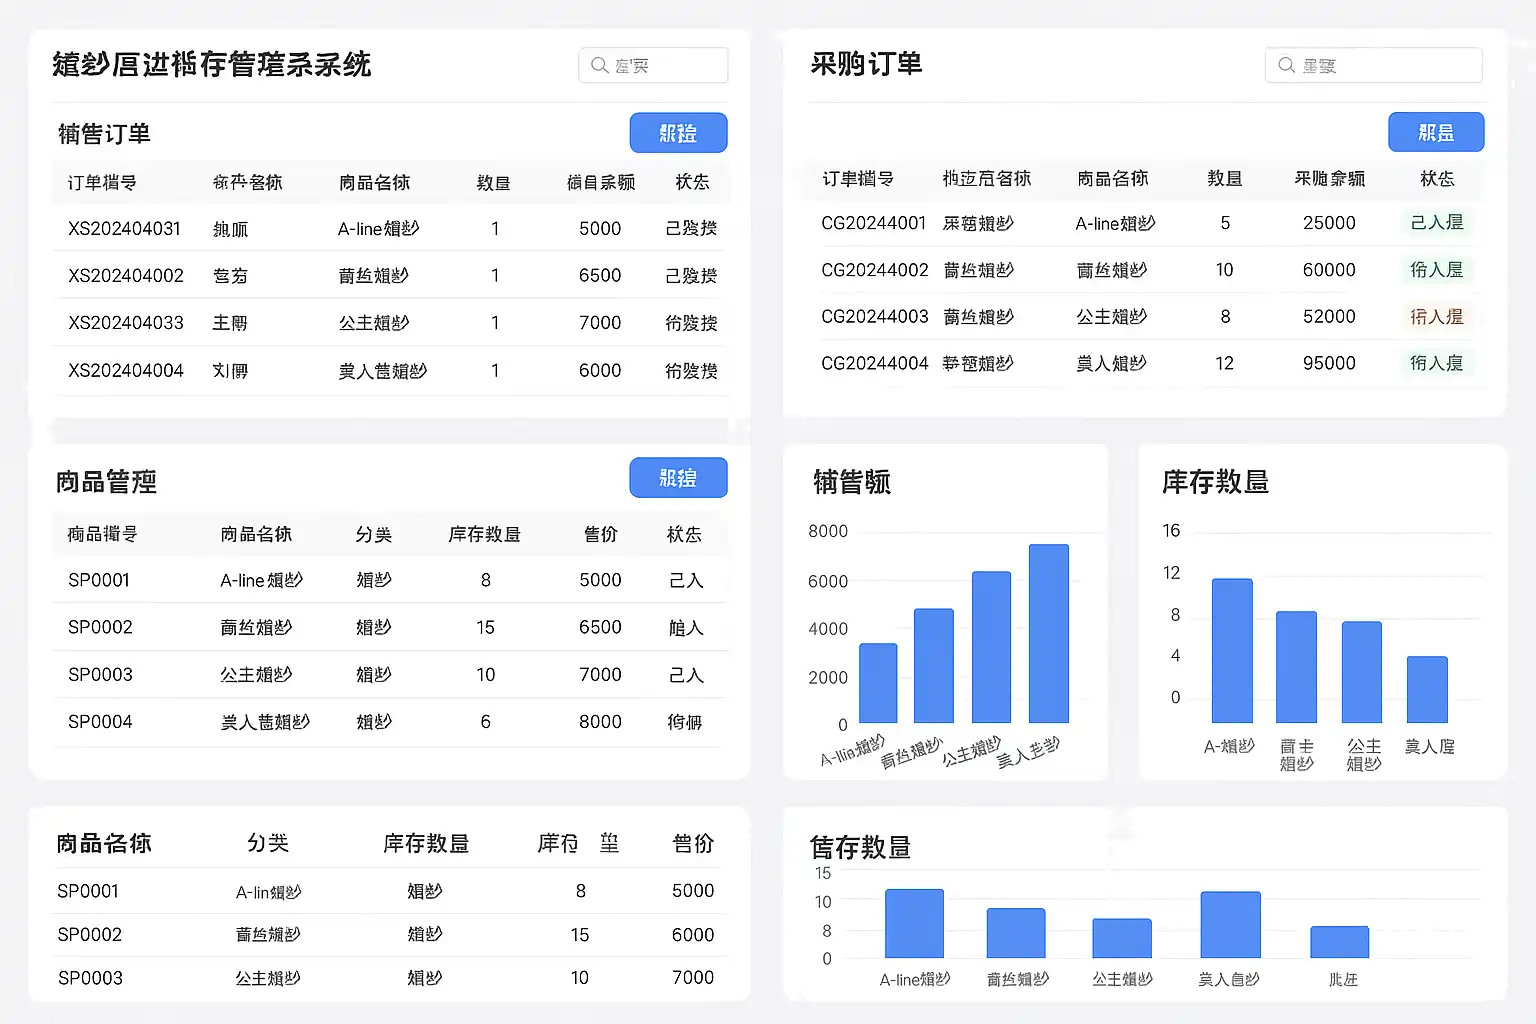1536x1024 pixels.
Task: Click the status badge of order CG20244001
Action: (1436, 223)
